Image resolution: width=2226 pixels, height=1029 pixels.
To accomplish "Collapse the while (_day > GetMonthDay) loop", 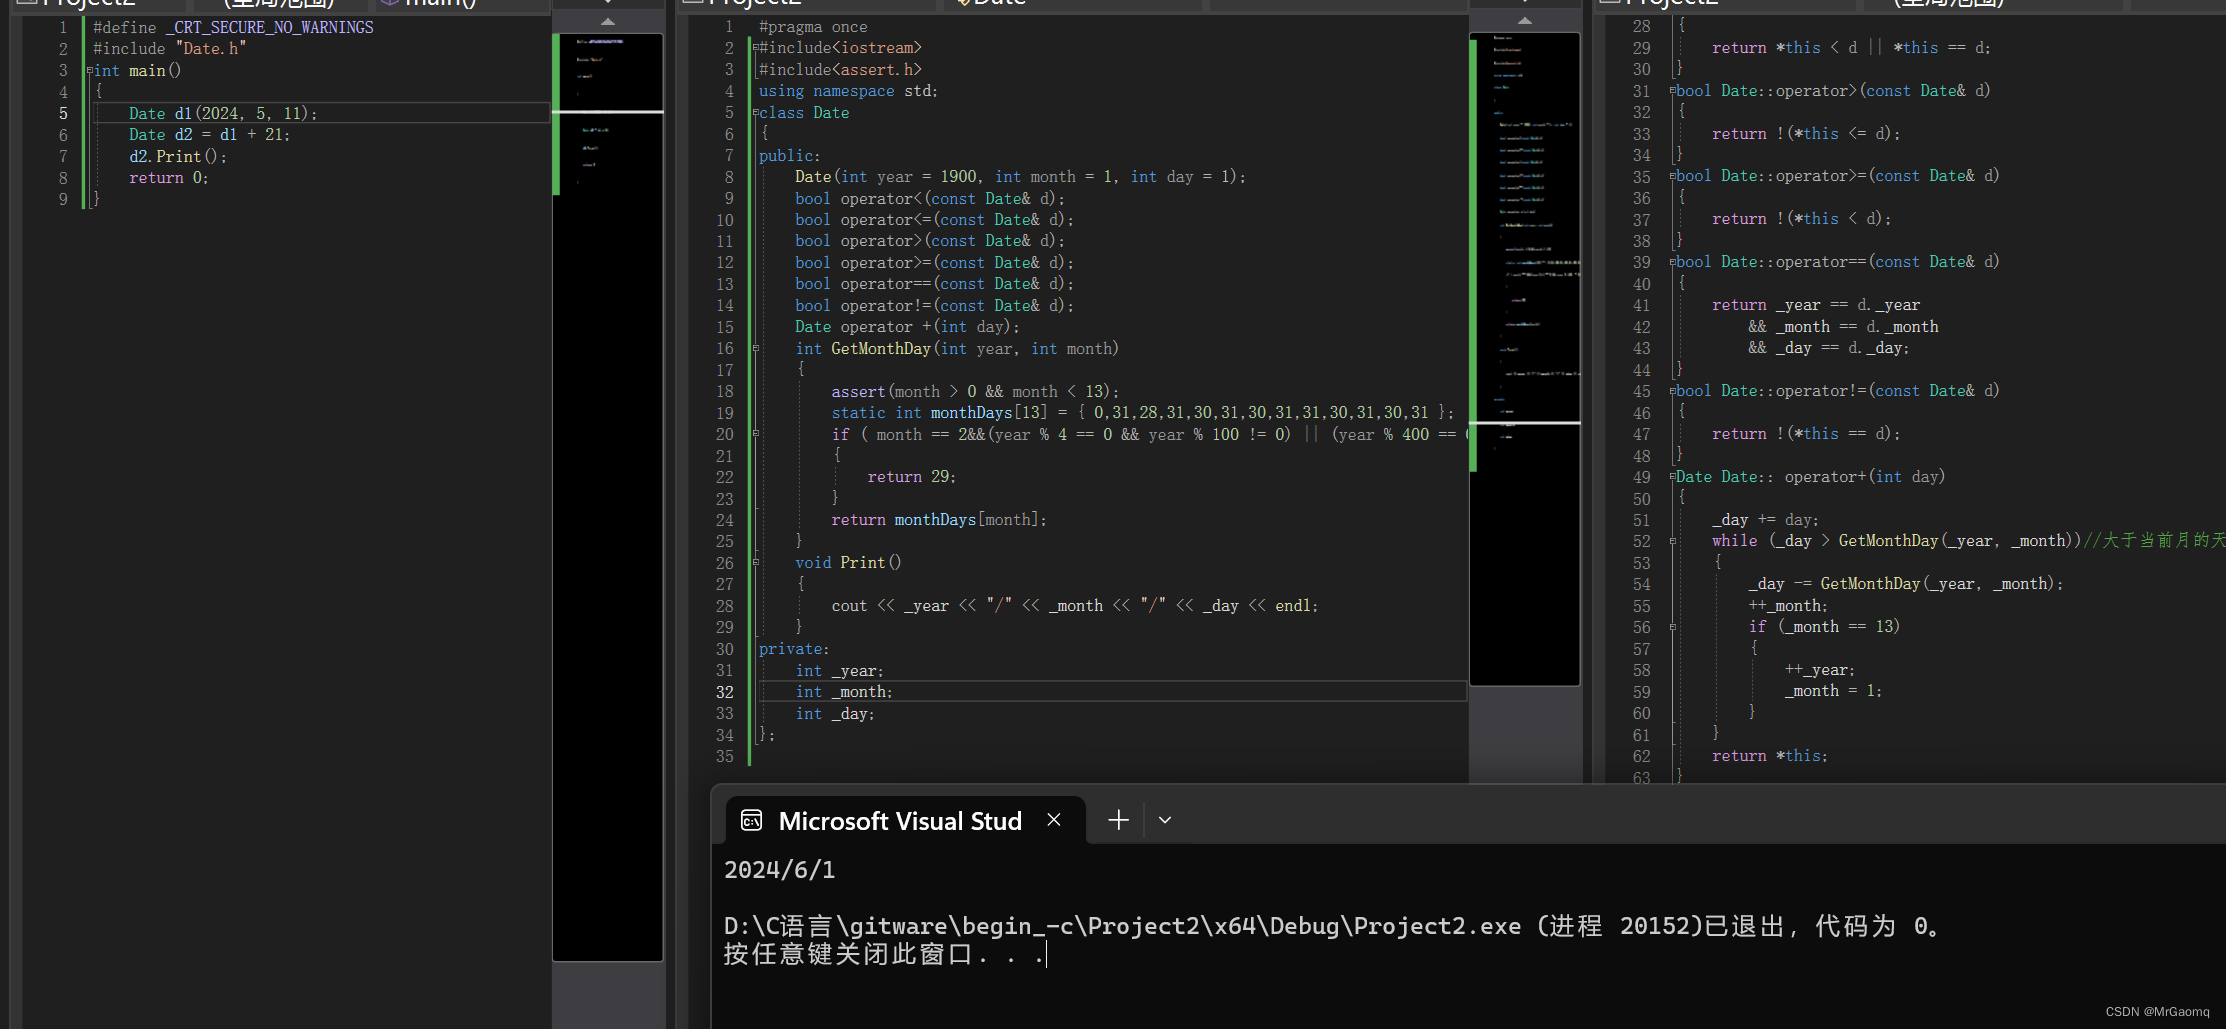I will click(x=1673, y=541).
